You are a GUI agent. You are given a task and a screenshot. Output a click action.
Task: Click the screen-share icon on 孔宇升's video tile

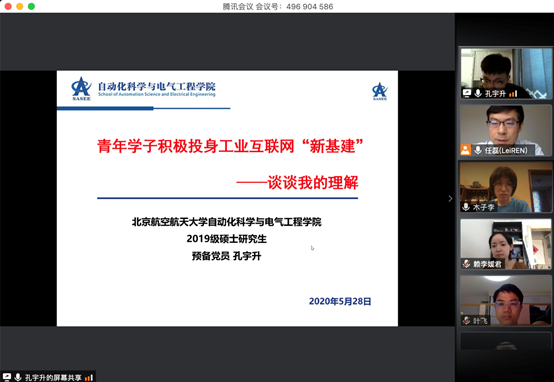[467, 93]
